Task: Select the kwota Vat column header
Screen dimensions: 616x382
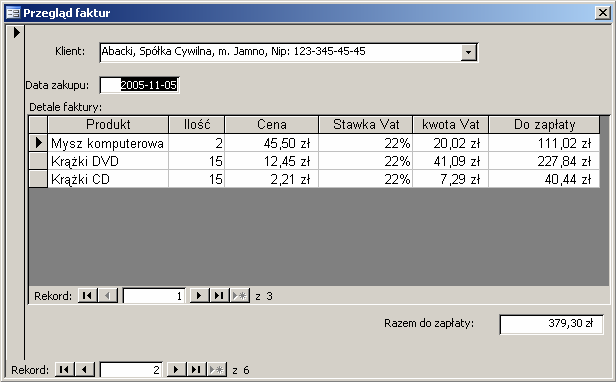Action: pyautogui.click(x=451, y=125)
